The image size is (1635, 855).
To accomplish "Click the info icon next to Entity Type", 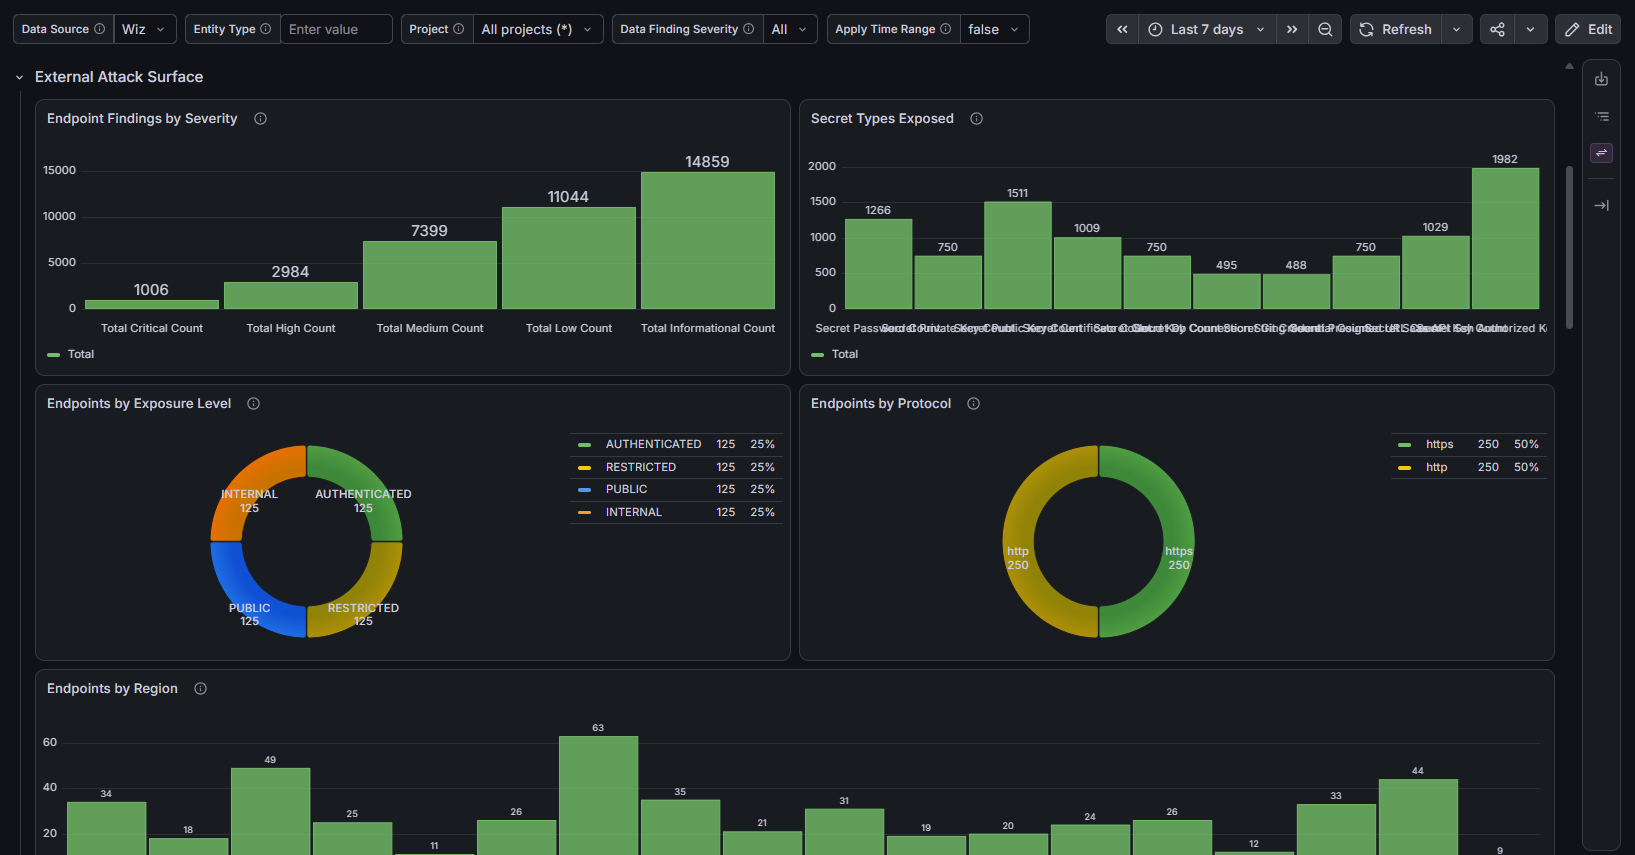I will point(265,29).
